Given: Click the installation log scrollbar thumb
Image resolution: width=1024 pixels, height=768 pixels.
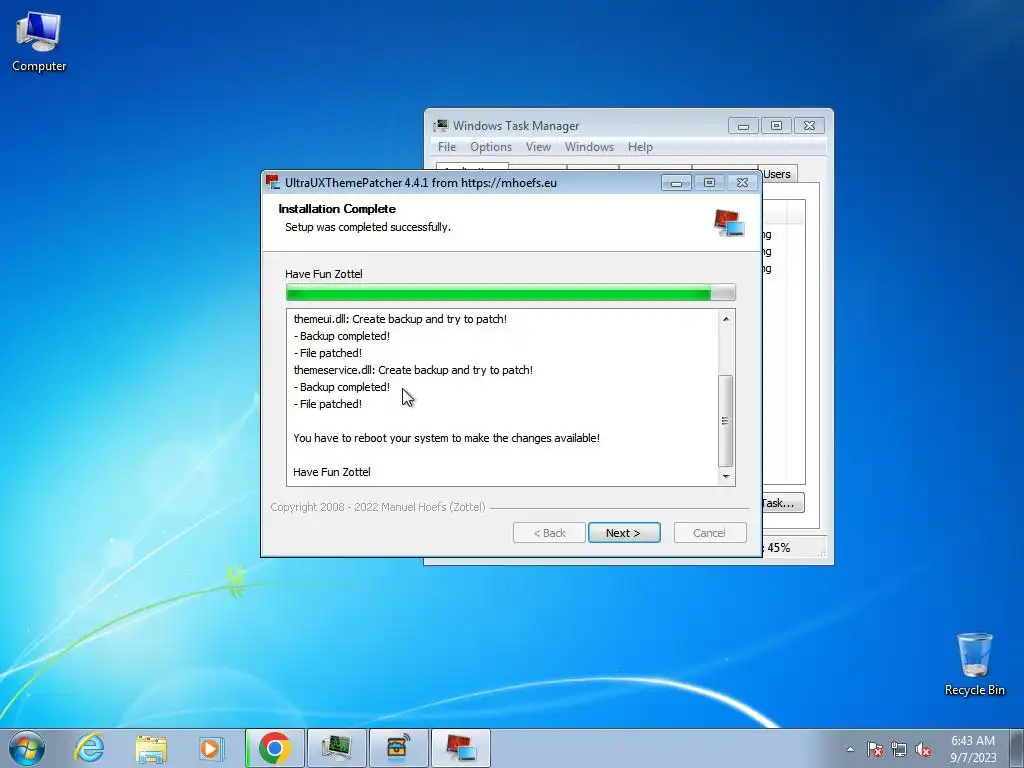Looking at the screenshot, I should point(726,421).
